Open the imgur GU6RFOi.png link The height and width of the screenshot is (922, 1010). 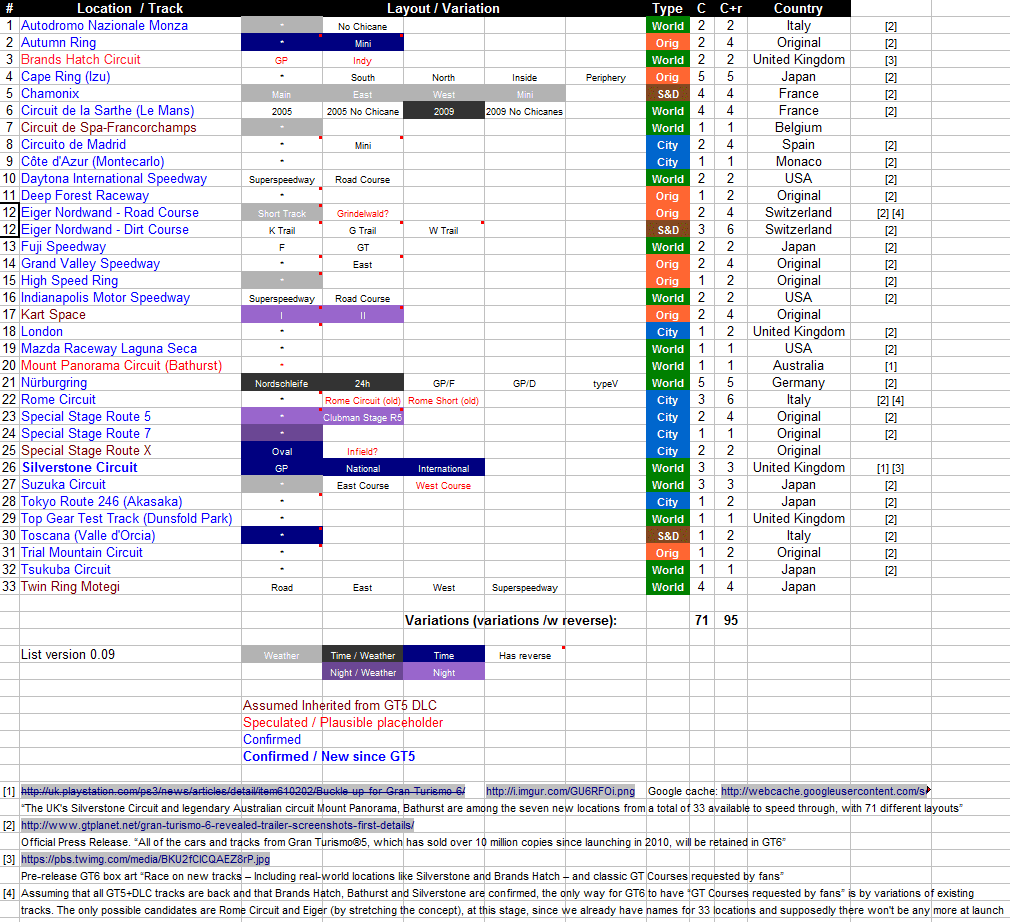pyautogui.click(x=560, y=791)
